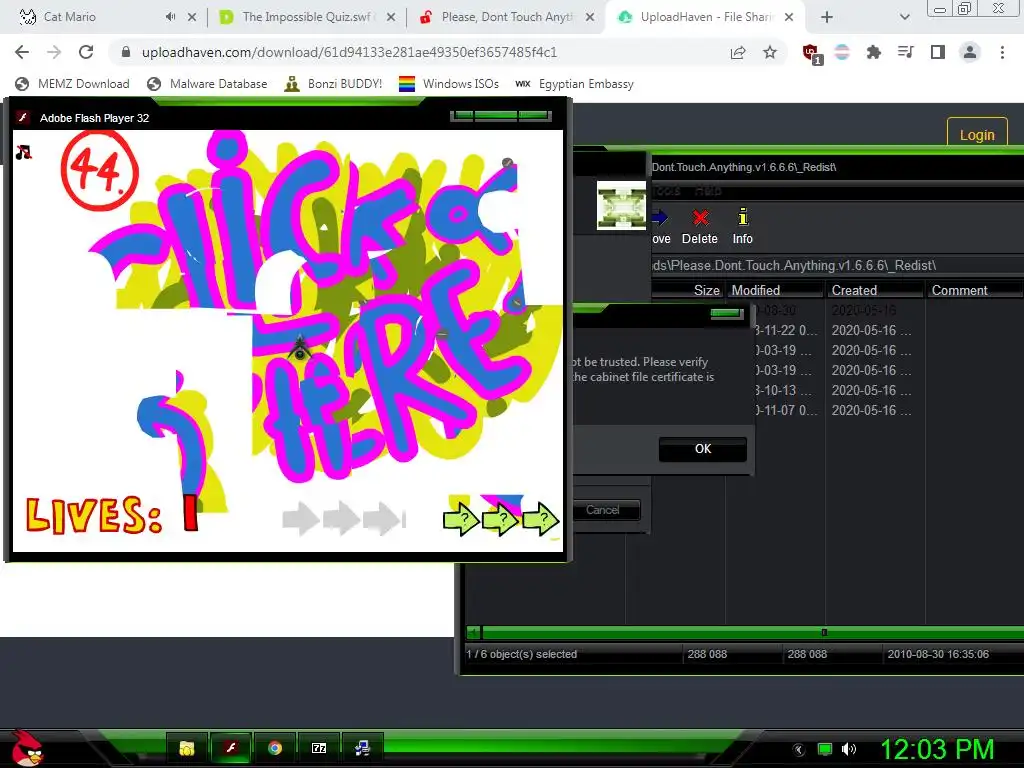Open the uBlock Origin extension

point(812,54)
